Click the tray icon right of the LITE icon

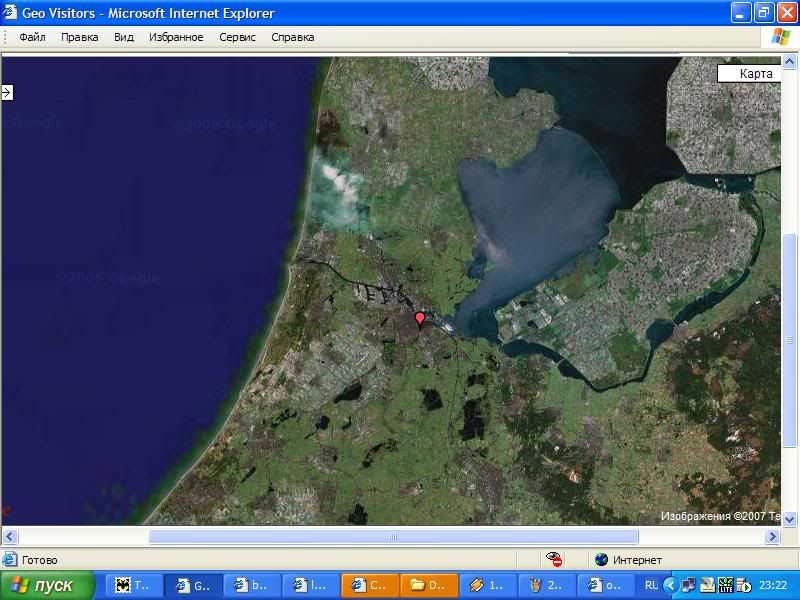click(743, 585)
